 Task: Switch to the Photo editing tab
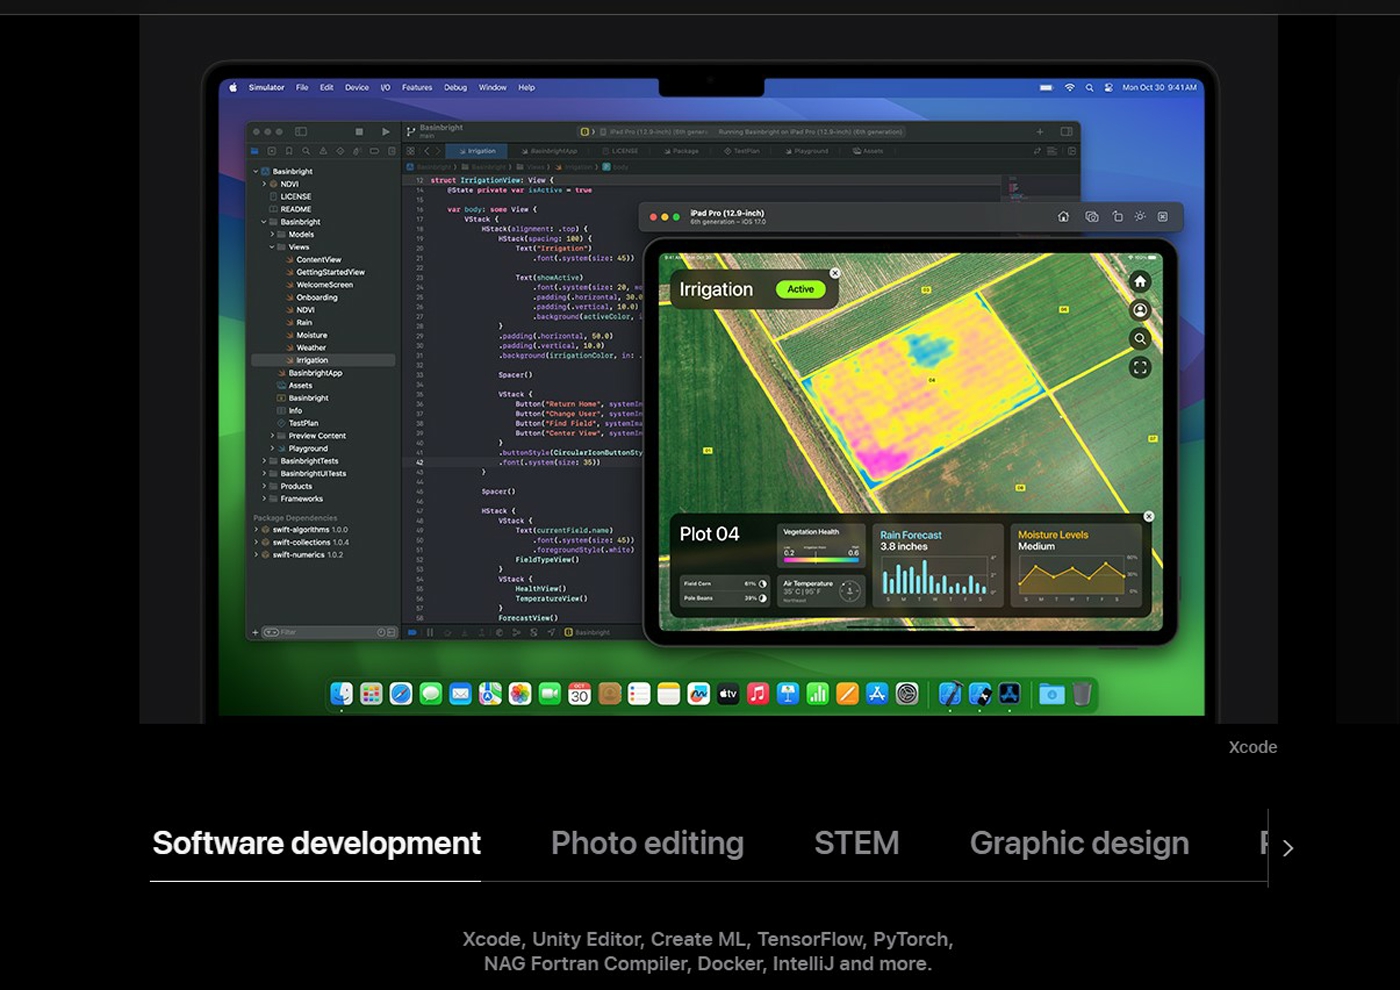tap(647, 844)
